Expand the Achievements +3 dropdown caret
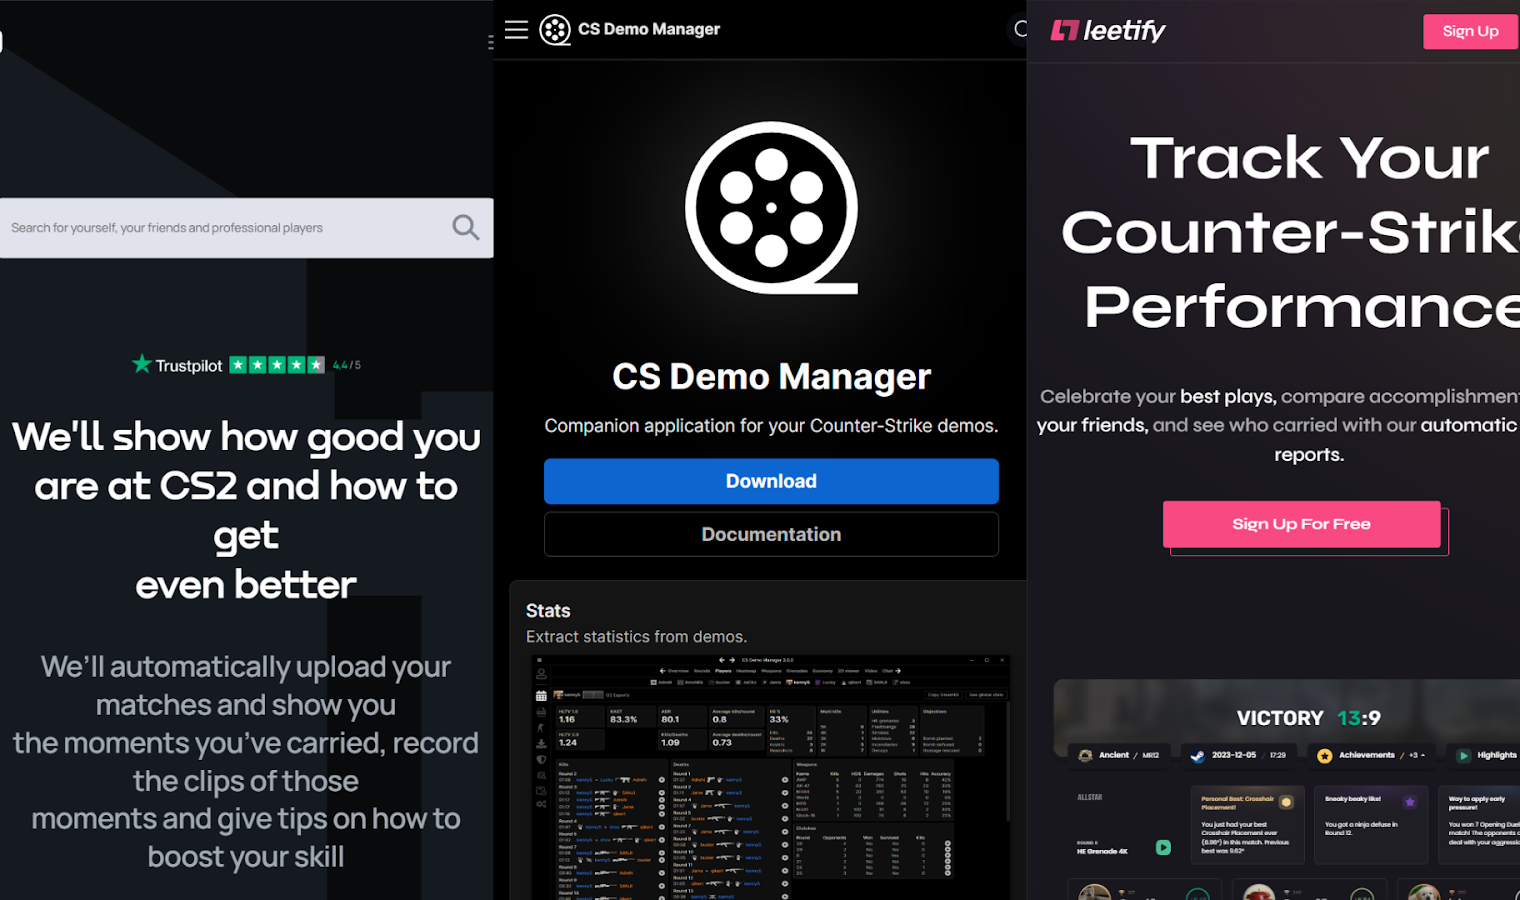 [1423, 755]
